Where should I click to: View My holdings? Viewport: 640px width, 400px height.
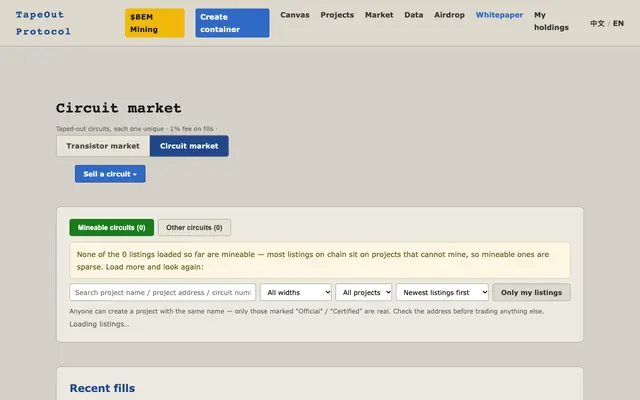(x=551, y=21)
